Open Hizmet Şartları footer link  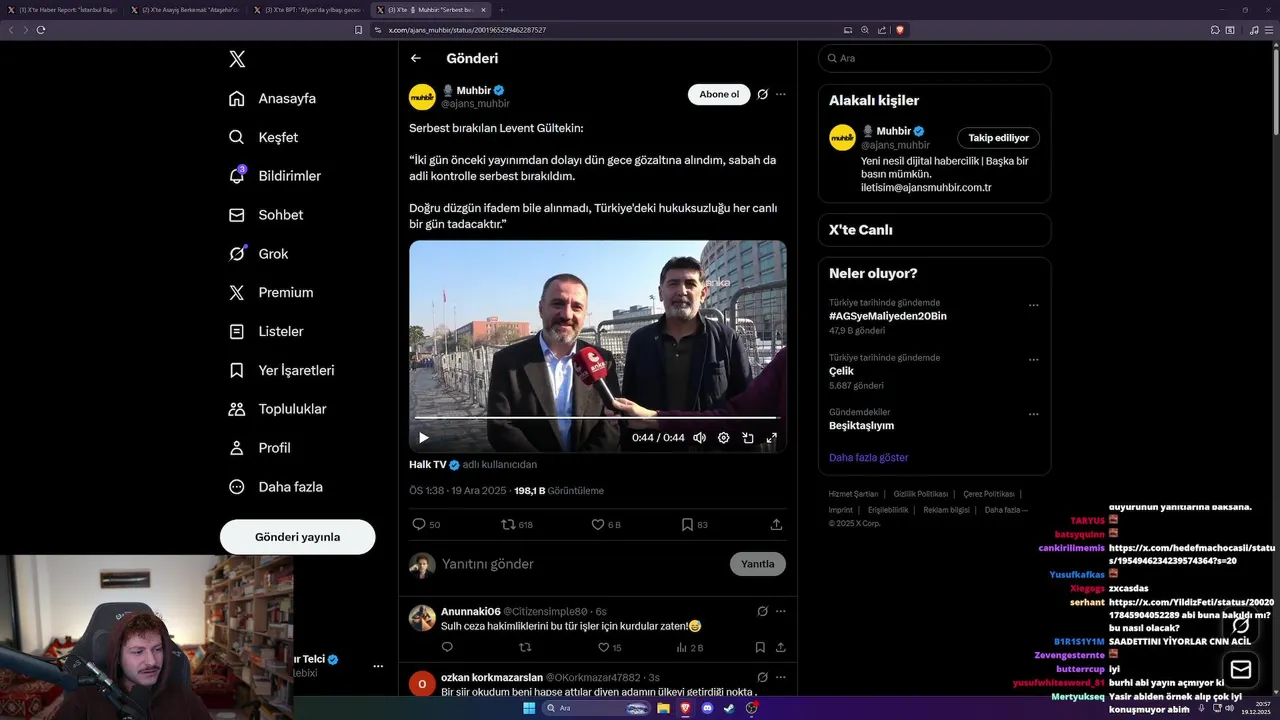tap(853, 494)
